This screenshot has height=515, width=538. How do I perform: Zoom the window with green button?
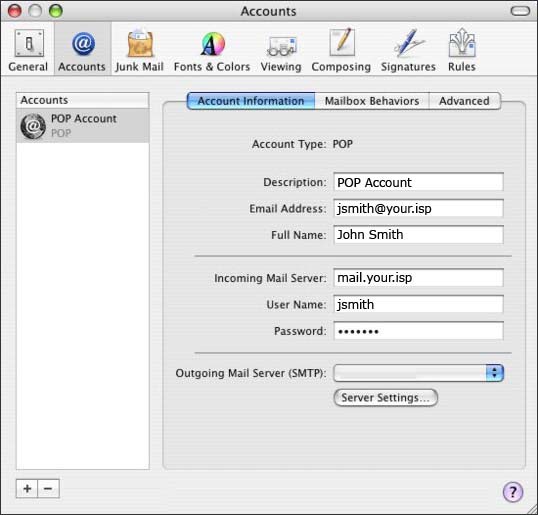56,11
